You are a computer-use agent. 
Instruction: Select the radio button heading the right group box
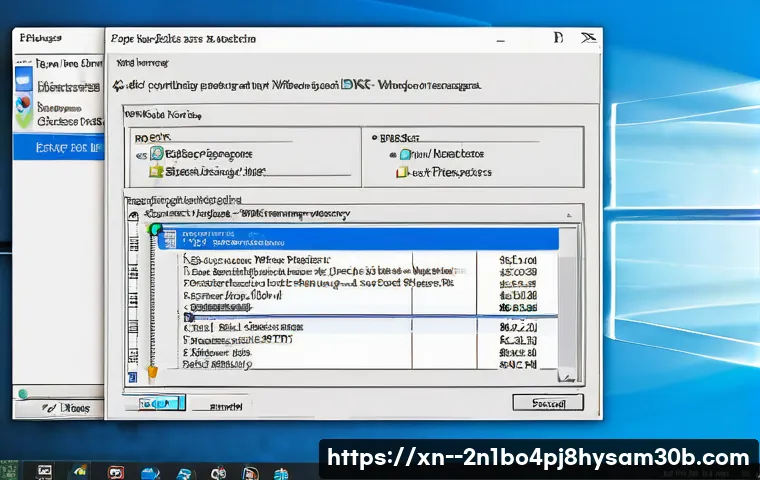point(375,138)
